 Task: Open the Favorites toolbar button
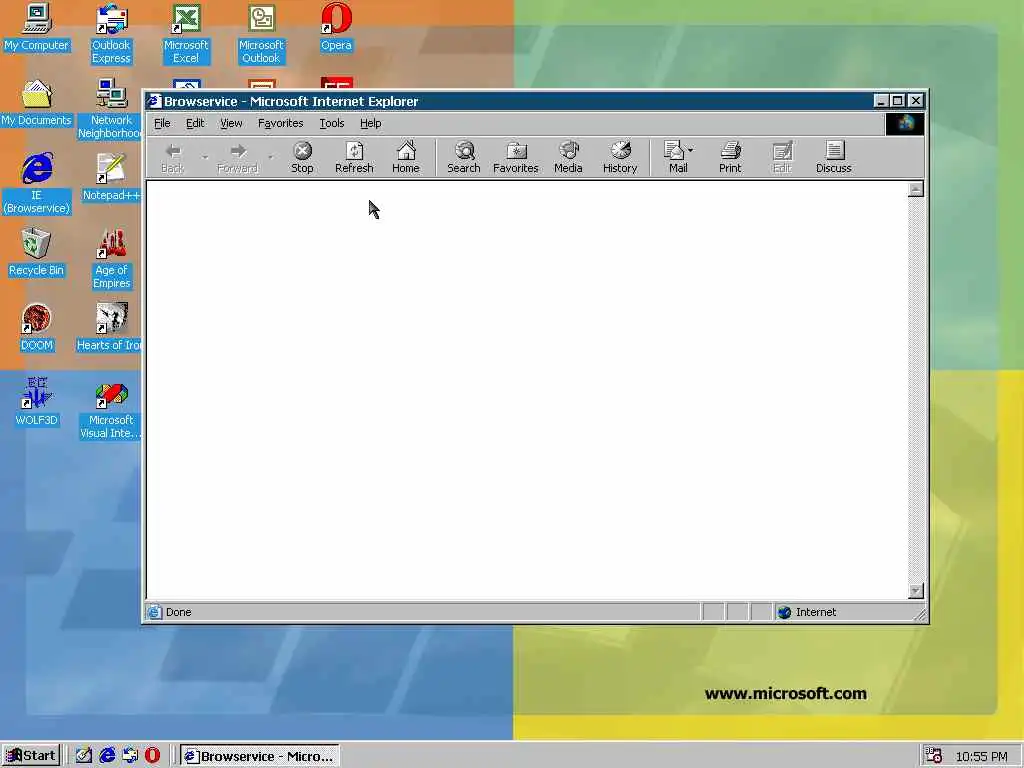click(516, 157)
